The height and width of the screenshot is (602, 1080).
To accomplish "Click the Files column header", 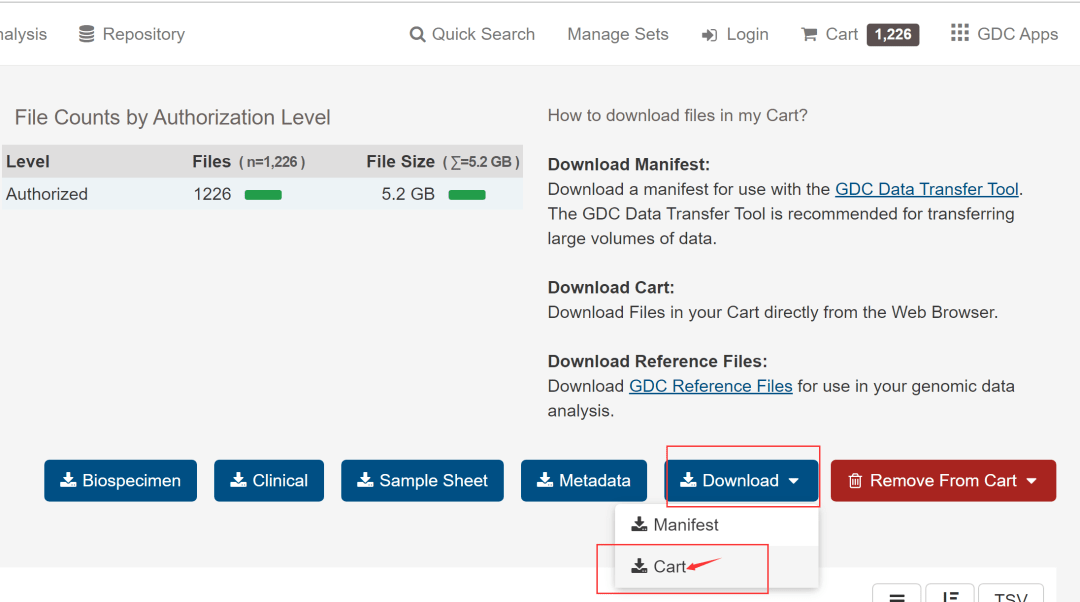I will pyautogui.click(x=248, y=162).
